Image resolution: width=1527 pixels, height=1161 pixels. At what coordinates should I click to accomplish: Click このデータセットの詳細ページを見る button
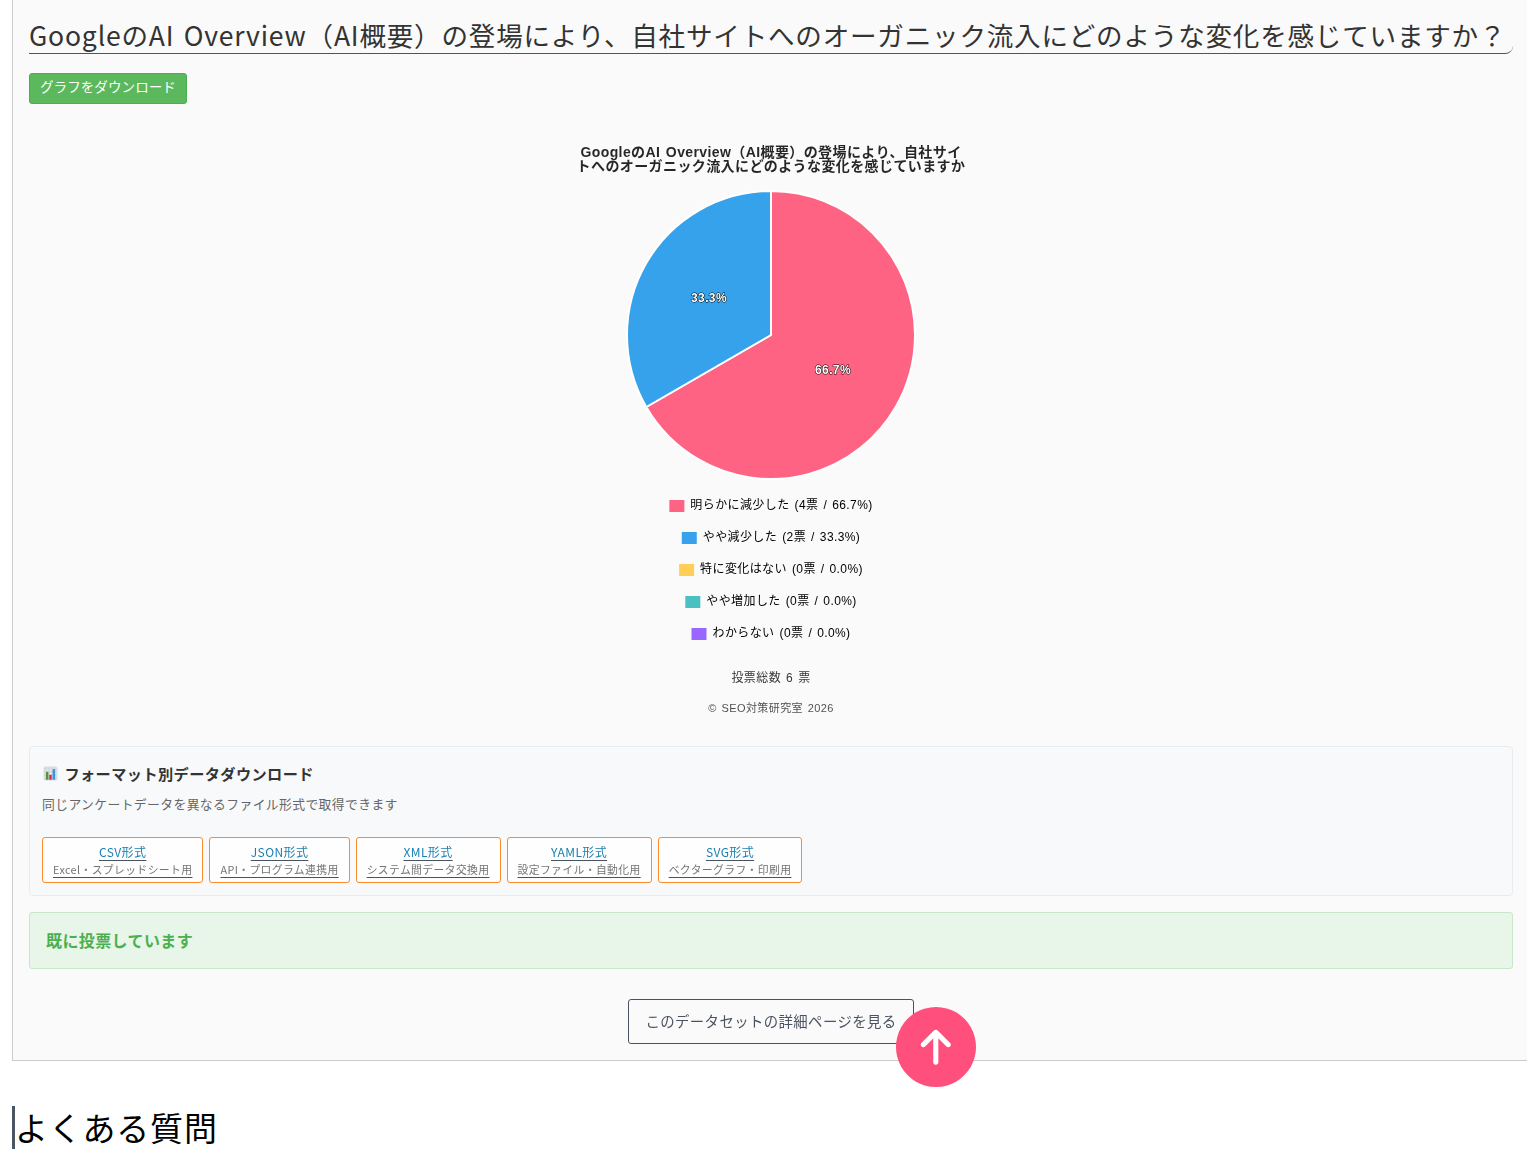[770, 1021]
